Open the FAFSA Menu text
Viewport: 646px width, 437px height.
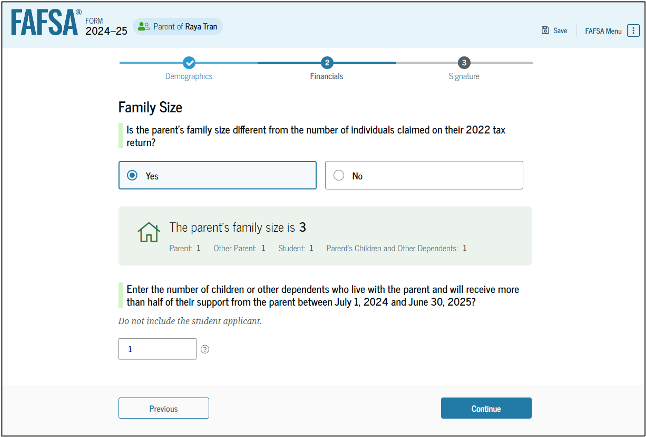(x=603, y=31)
